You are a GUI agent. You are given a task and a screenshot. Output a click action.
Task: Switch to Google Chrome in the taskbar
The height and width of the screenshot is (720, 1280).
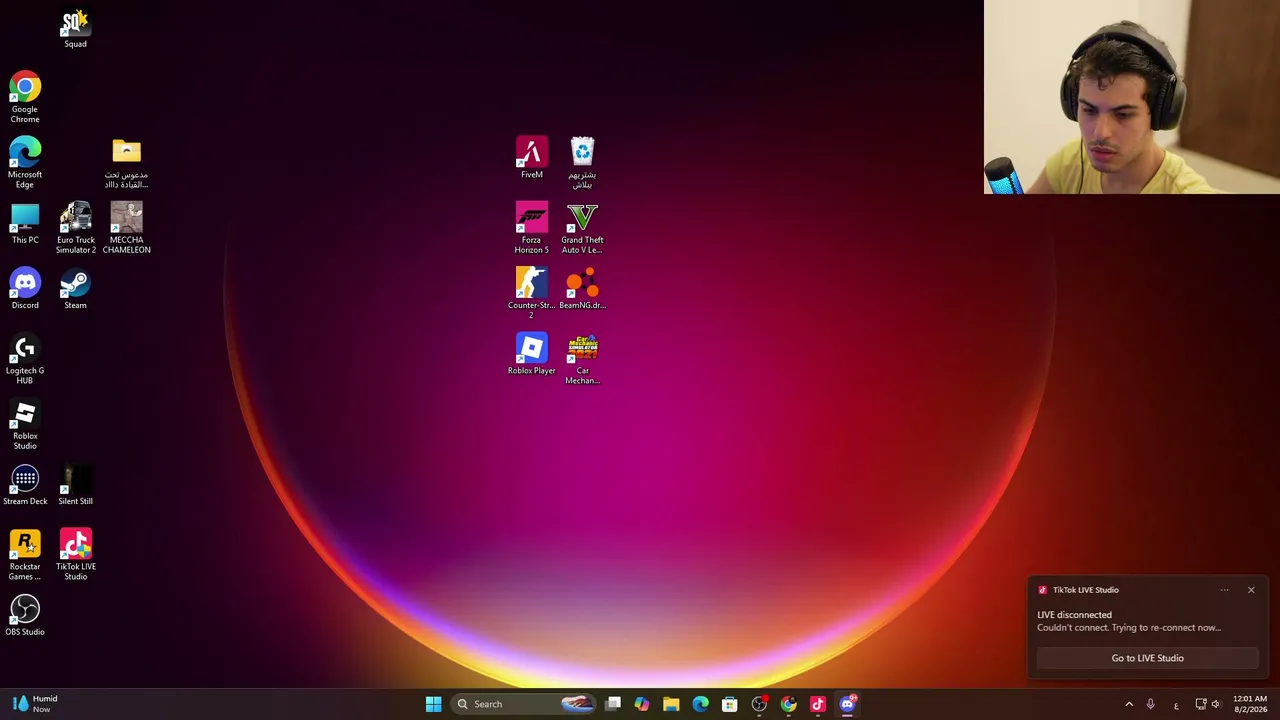coord(788,704)
